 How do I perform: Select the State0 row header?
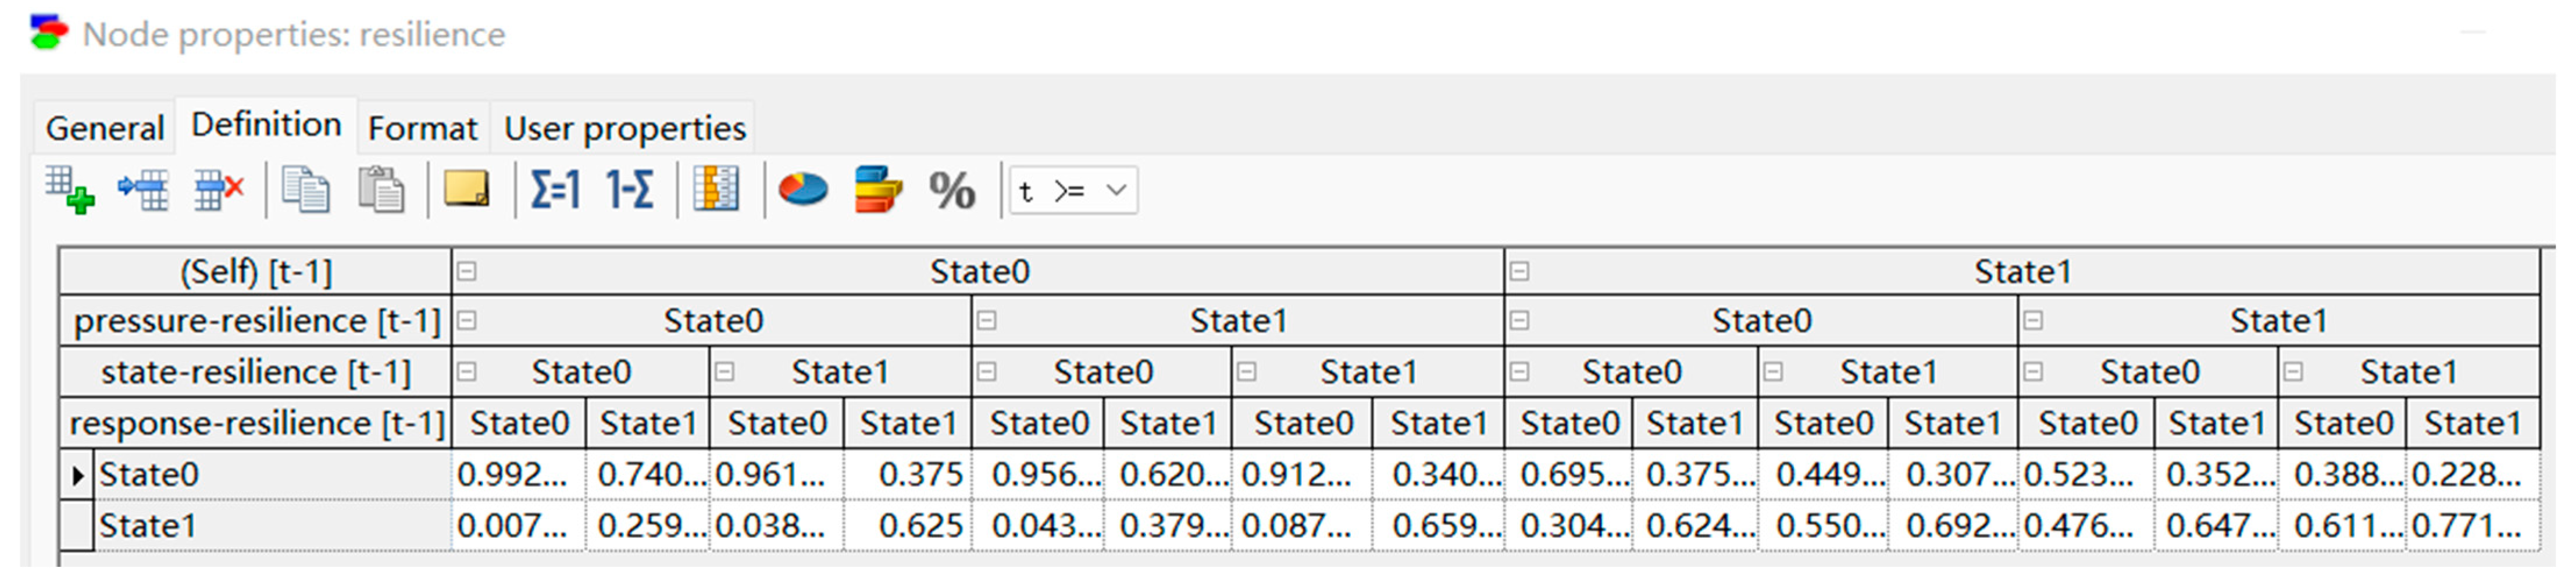(x=273, y=474)
